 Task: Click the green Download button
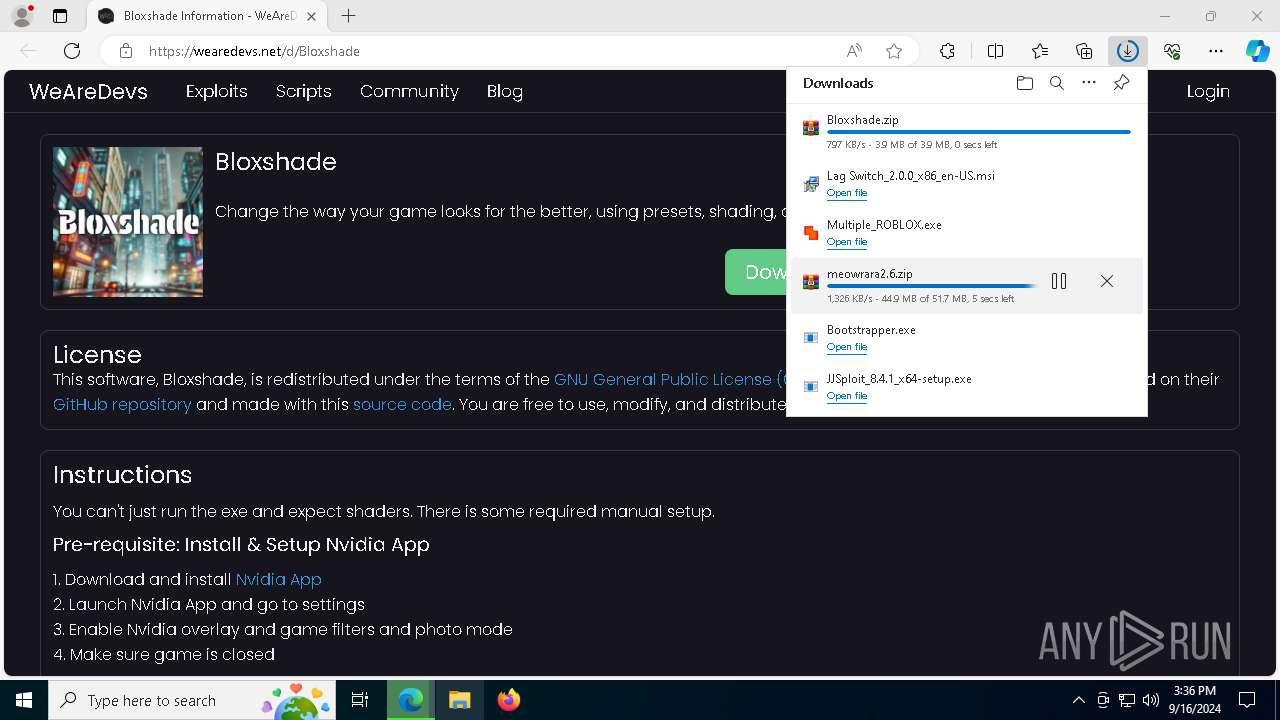pyautogui.click(x=756, y=272)
